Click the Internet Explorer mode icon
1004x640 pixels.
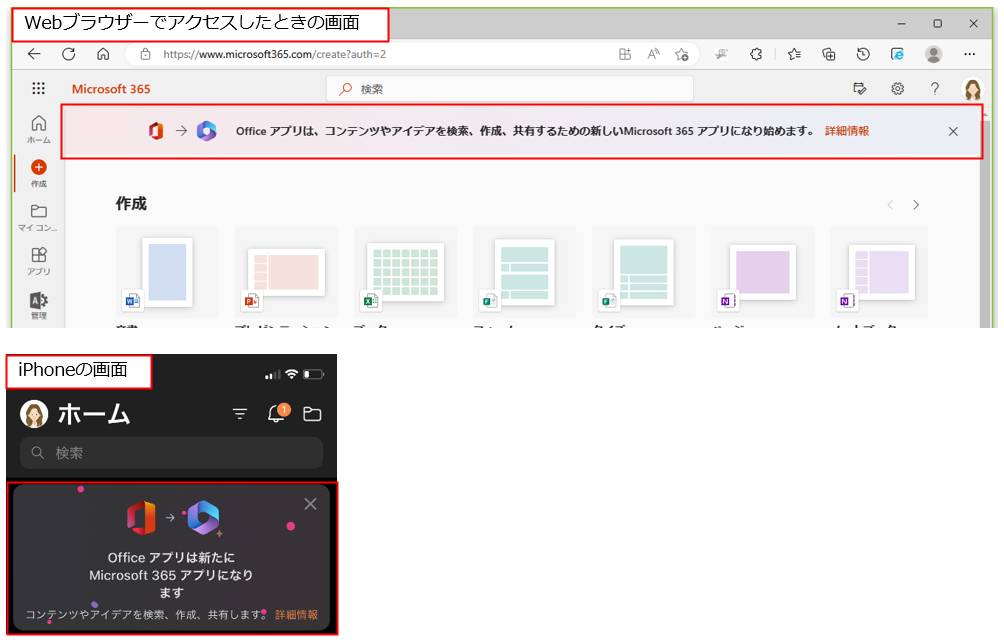898,54
